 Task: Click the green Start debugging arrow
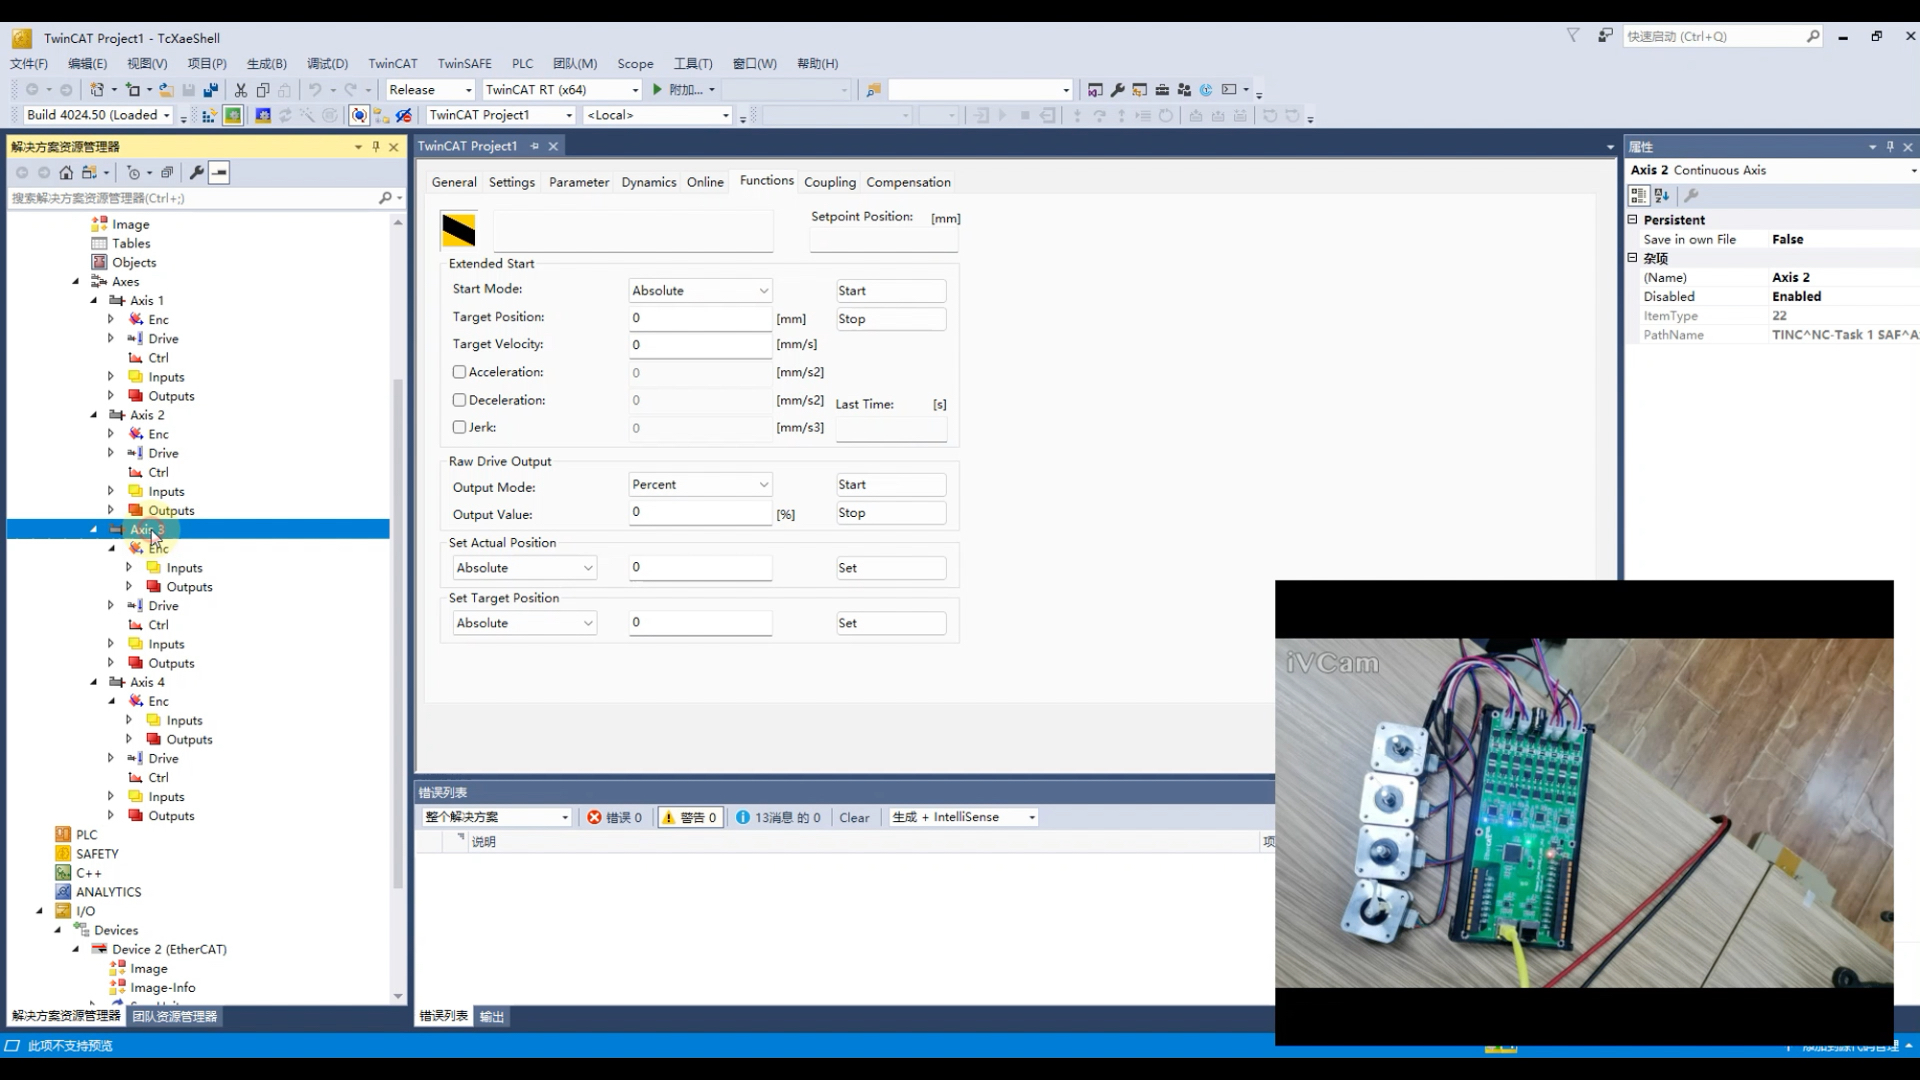click(657, 90)
